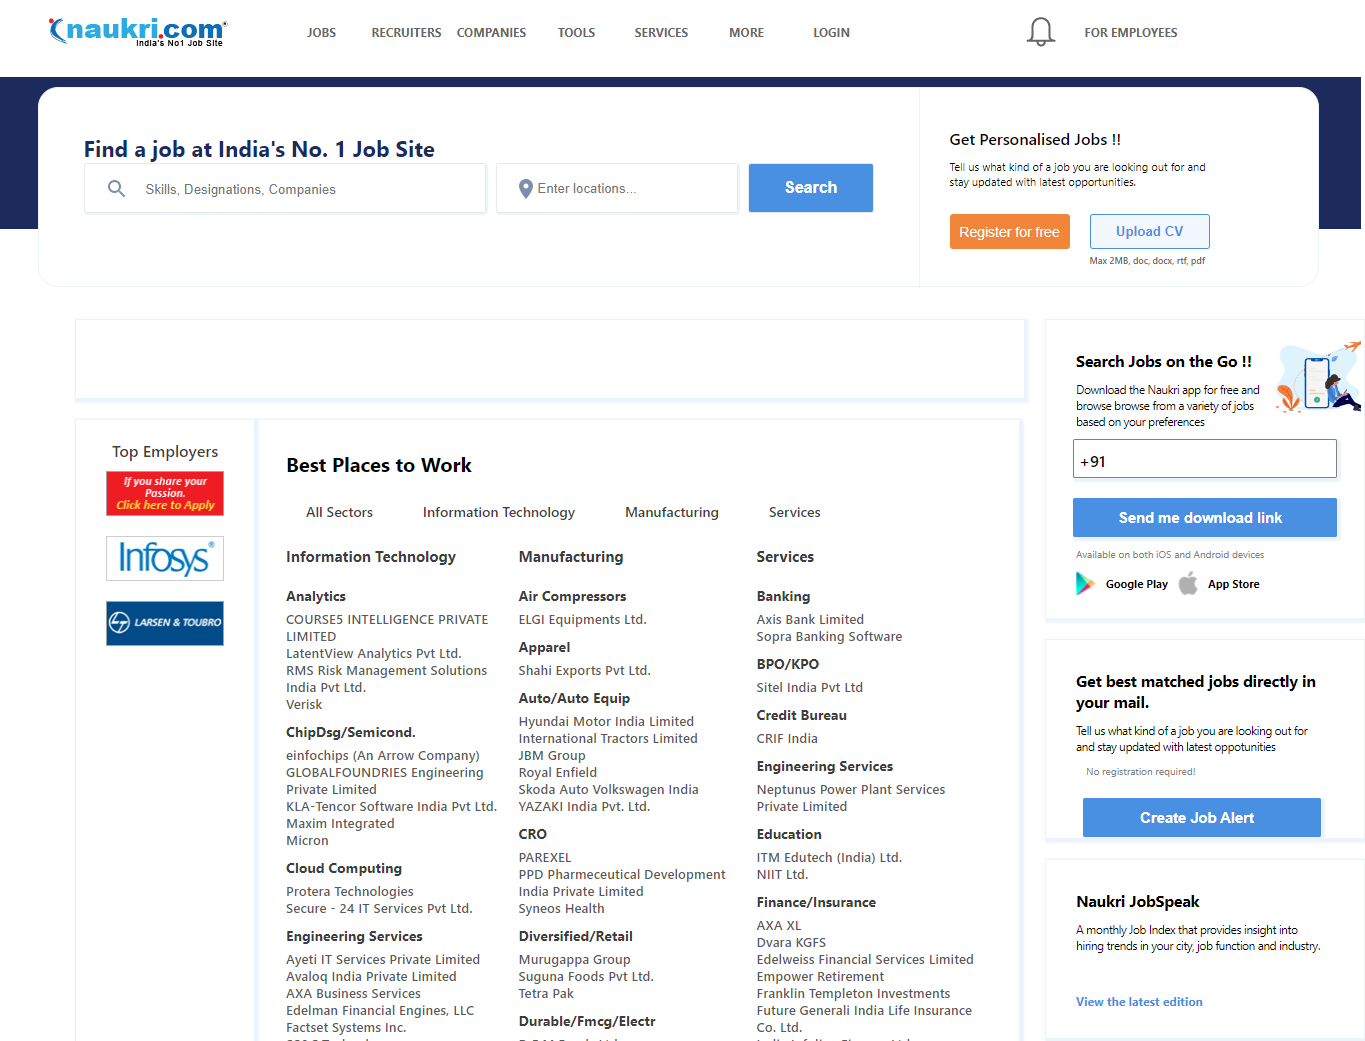Open the Infosys employer logo

165,558
